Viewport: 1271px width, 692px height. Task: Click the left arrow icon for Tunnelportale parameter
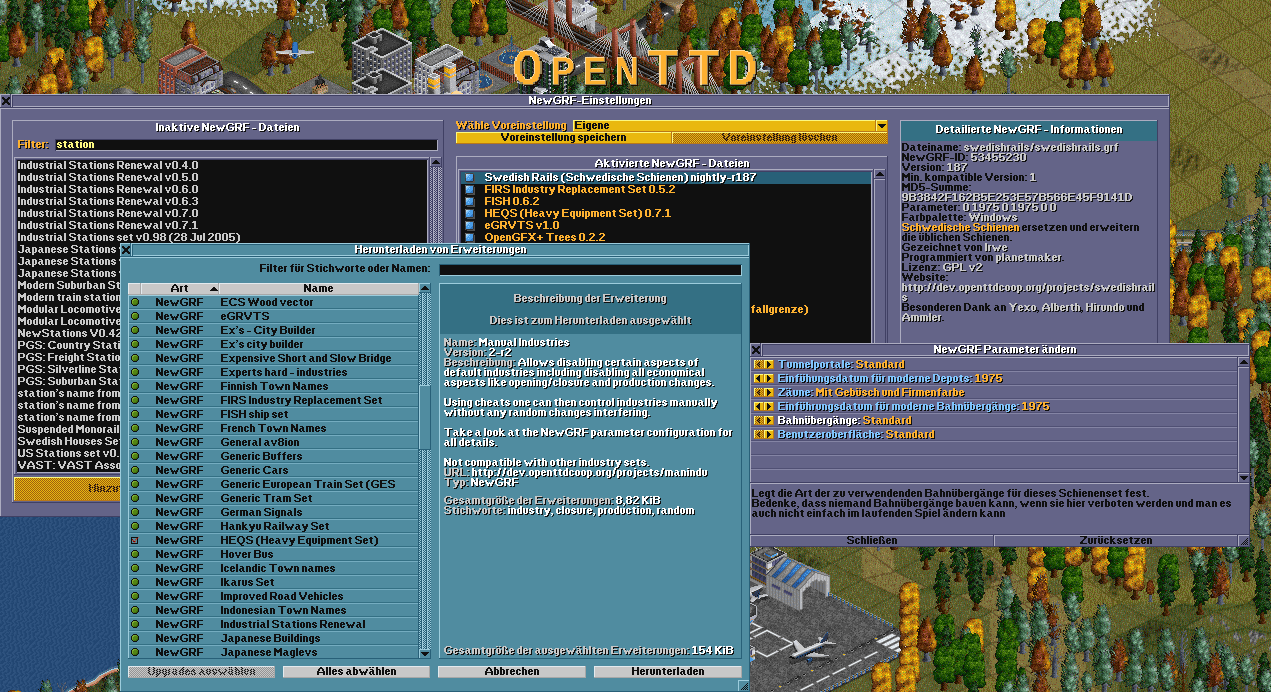[757, 364]
